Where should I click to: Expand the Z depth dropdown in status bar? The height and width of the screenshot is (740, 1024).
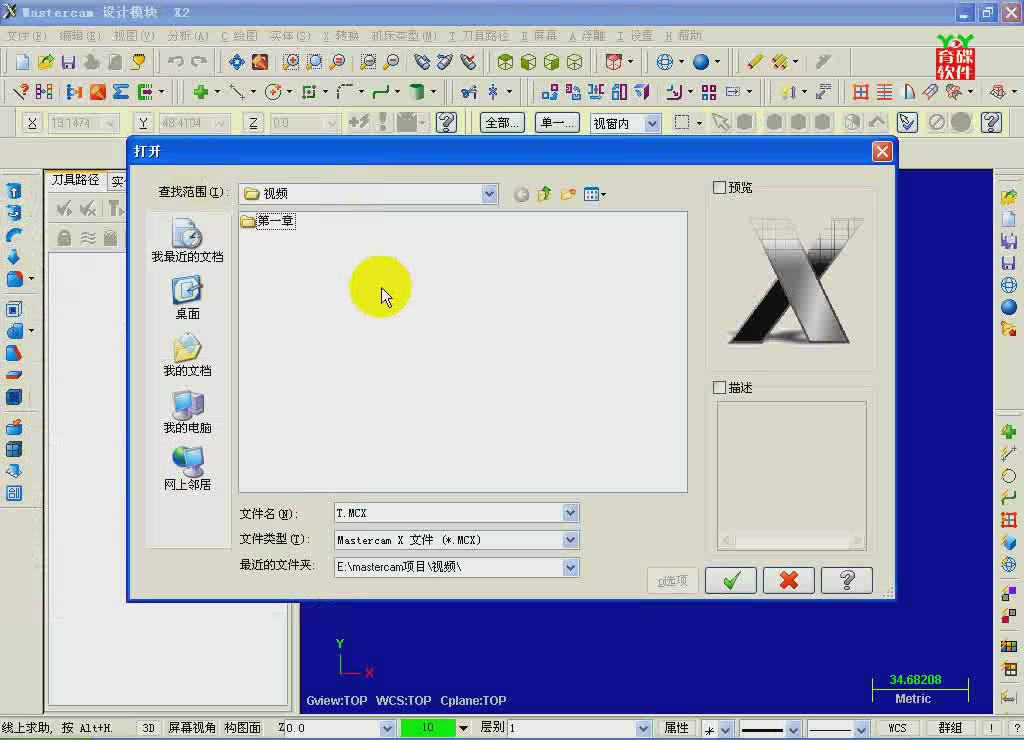pos(387,728)
